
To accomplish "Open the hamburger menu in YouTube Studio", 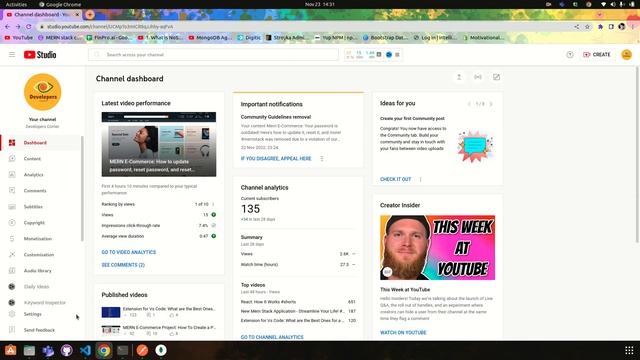I will point(12,54).
